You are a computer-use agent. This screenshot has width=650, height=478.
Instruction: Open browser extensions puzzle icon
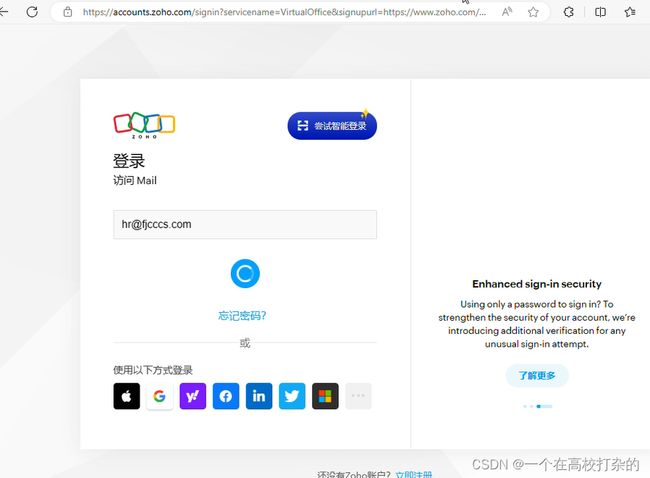tap(568, 12)
